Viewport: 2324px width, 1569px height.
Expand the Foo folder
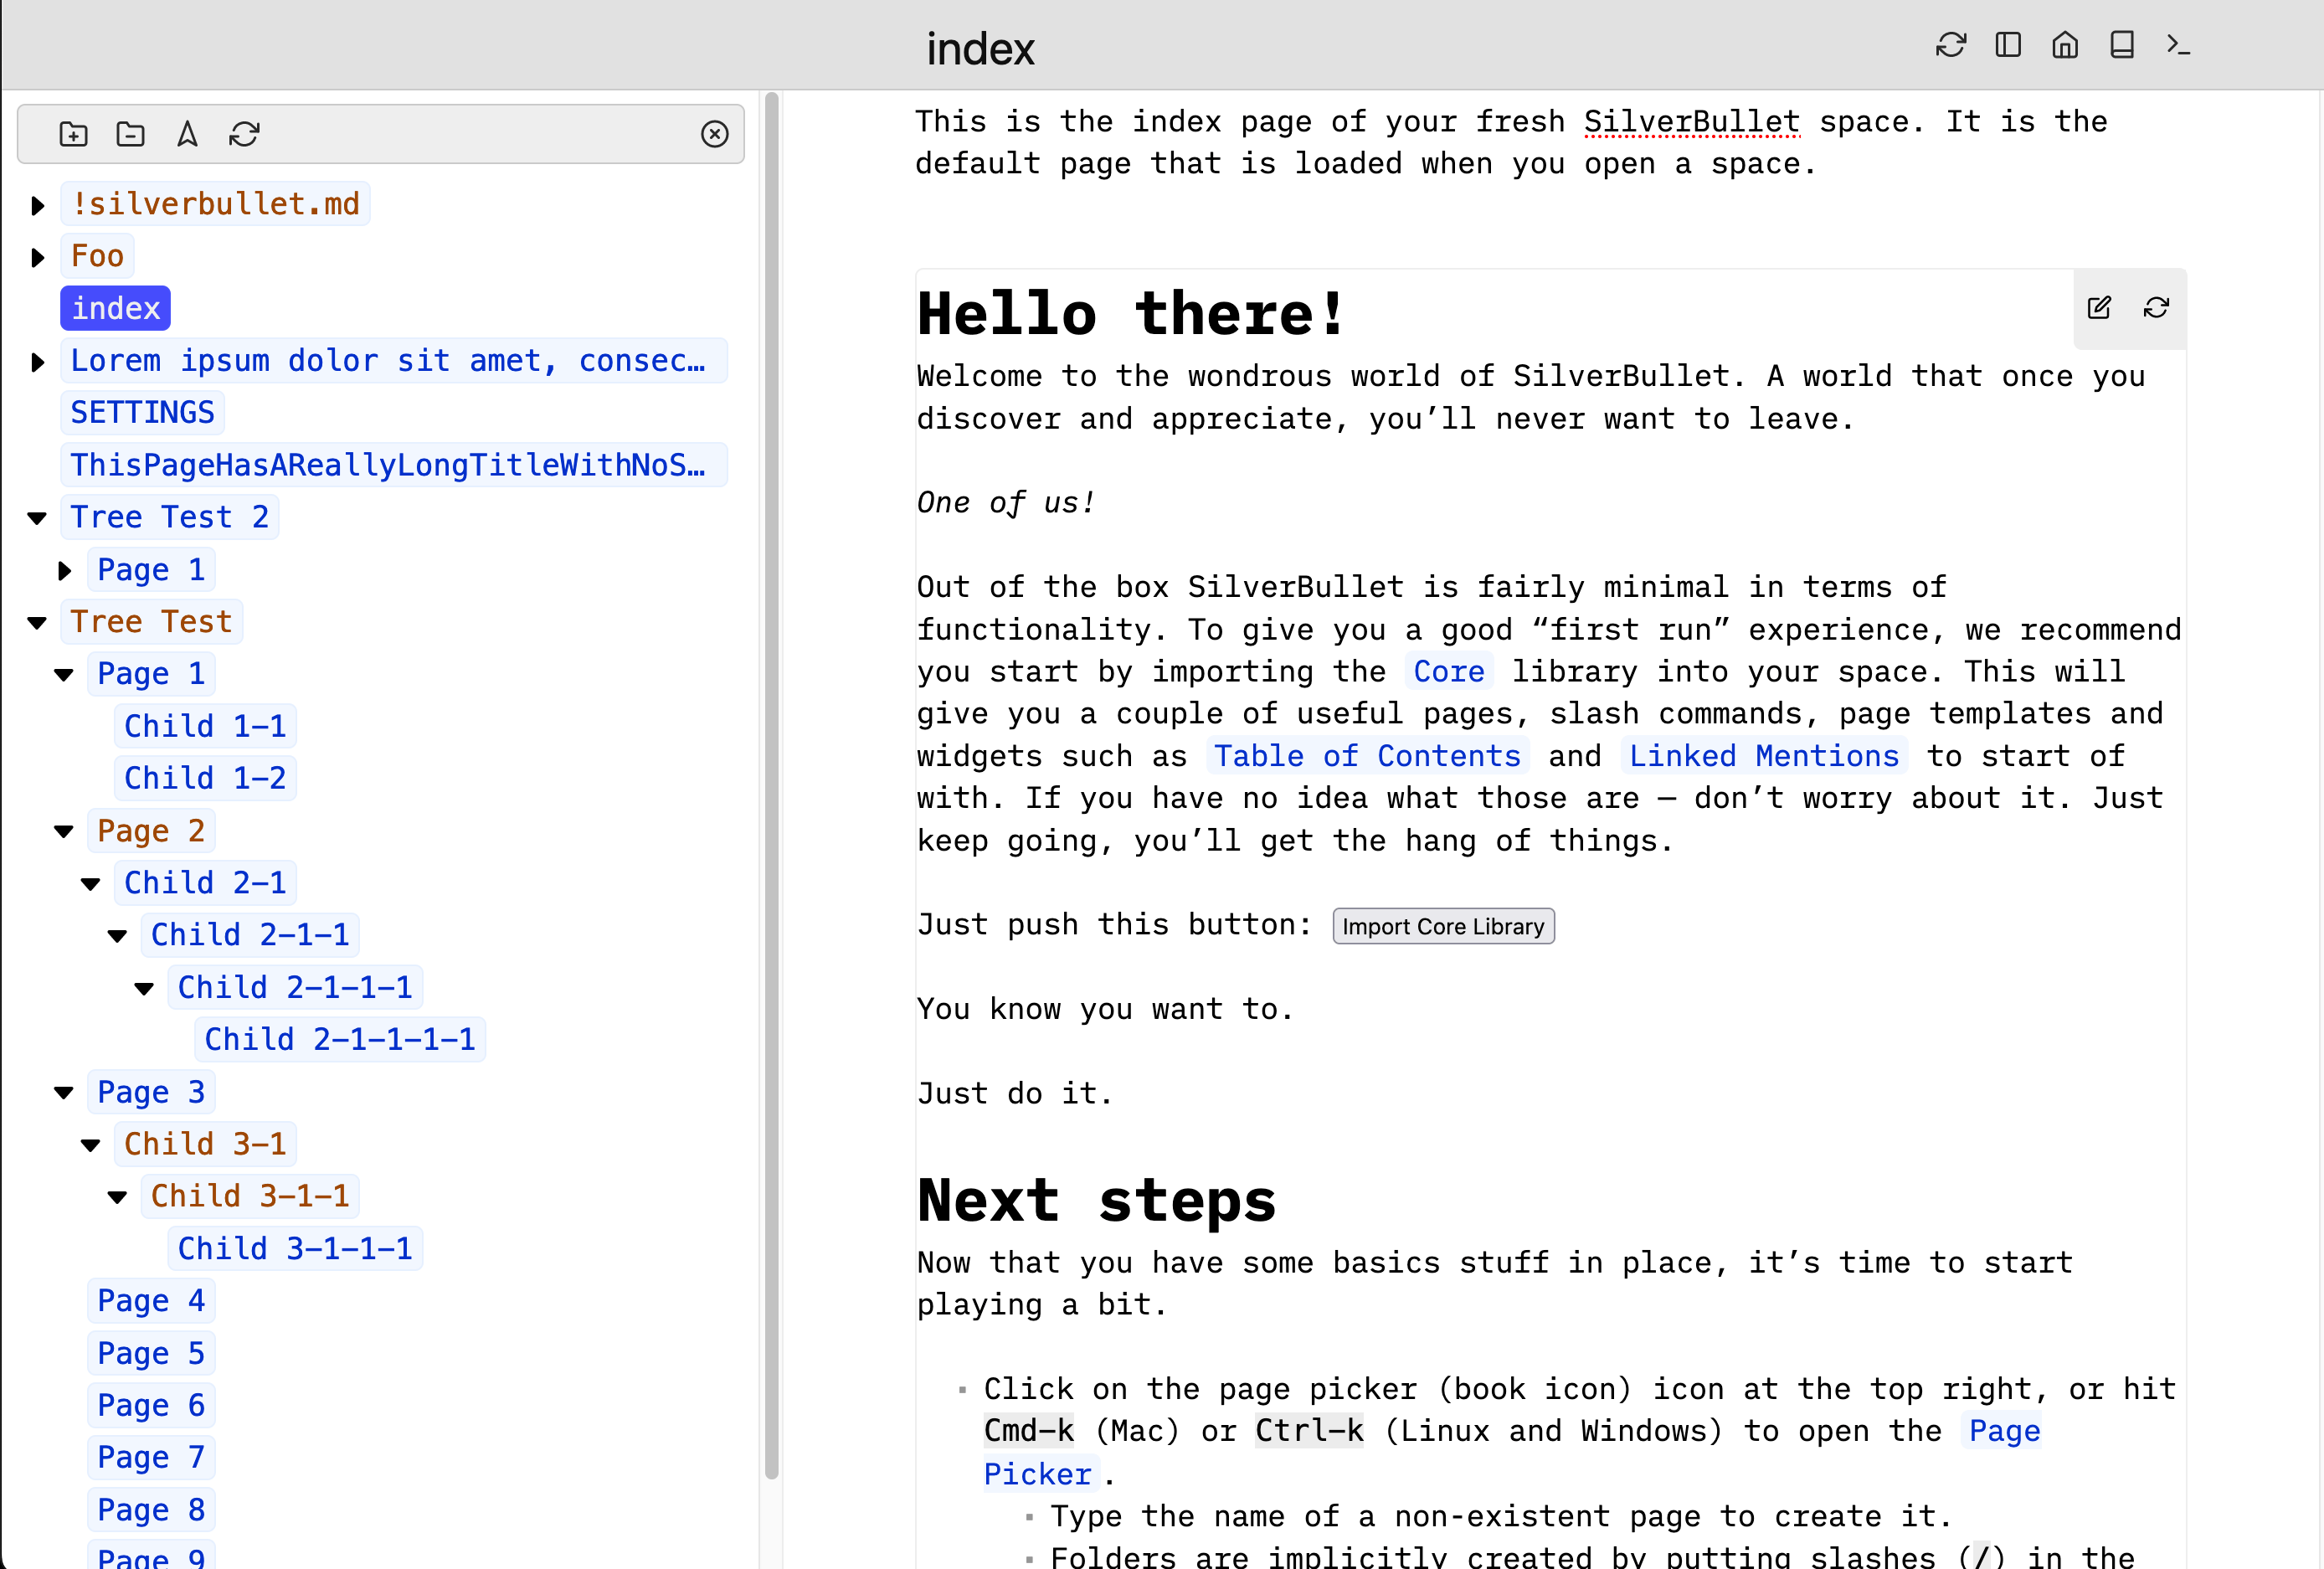38,258
